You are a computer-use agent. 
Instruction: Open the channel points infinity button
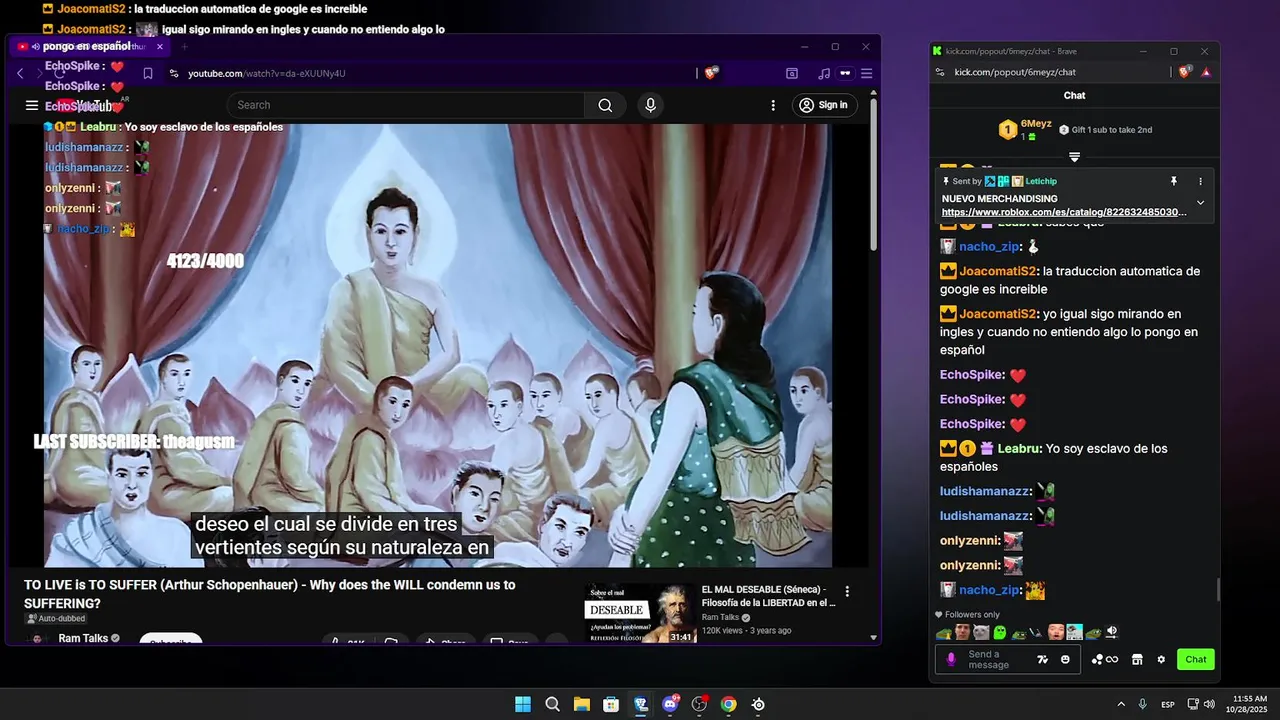tap(1105, 659)
